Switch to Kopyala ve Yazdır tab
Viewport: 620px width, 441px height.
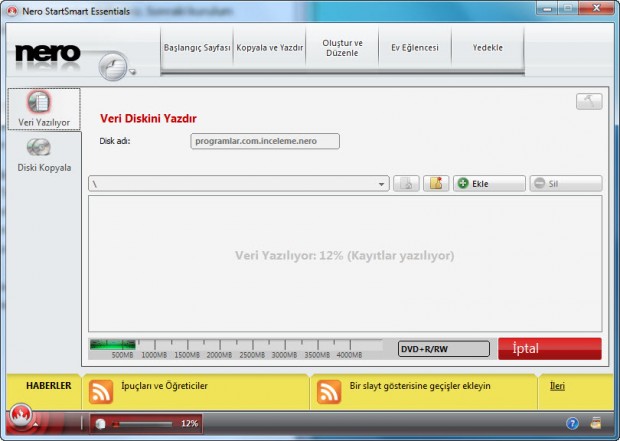pos(270,48)
